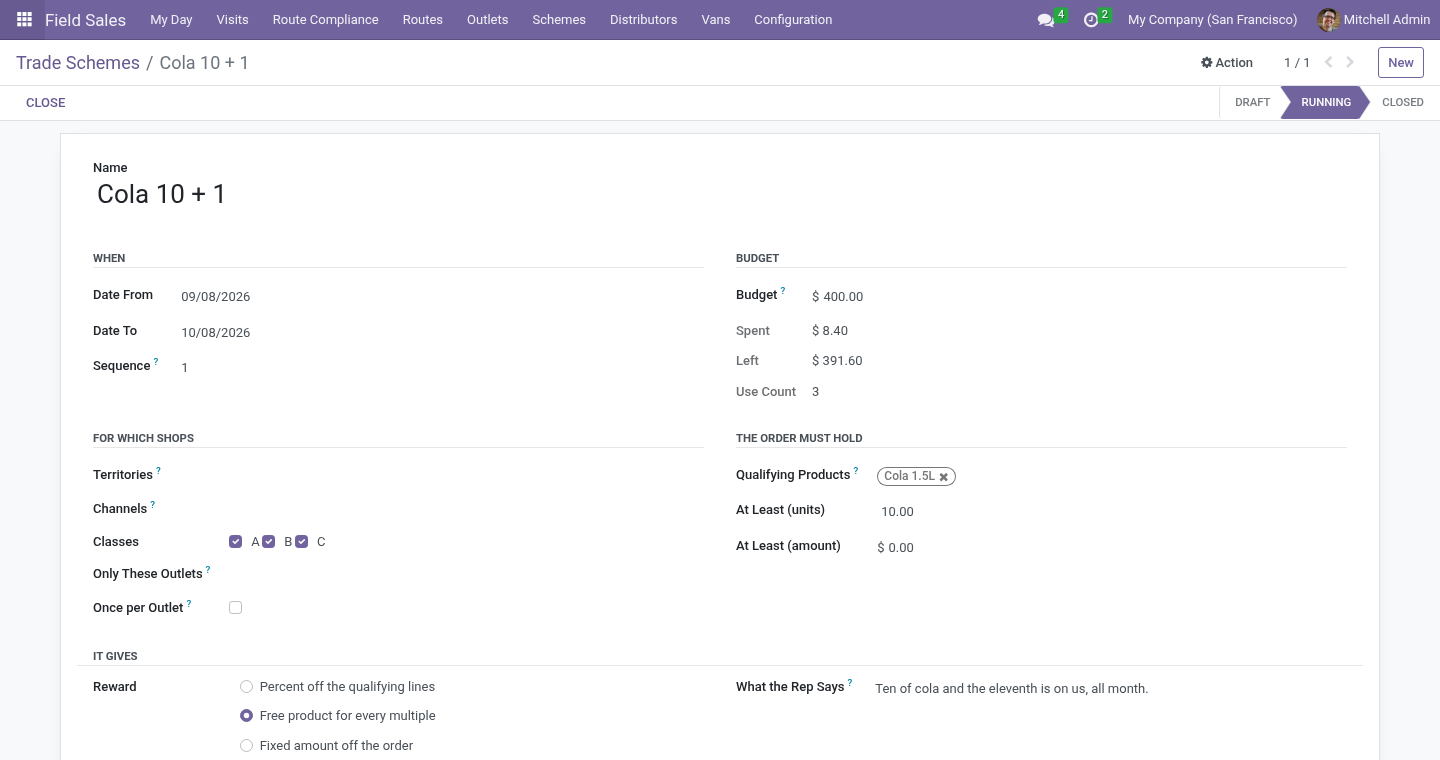Screen dimensions: 1440x760
Task: Remove the Cola 1.5L tag
Action: click(x=943, y=477)
